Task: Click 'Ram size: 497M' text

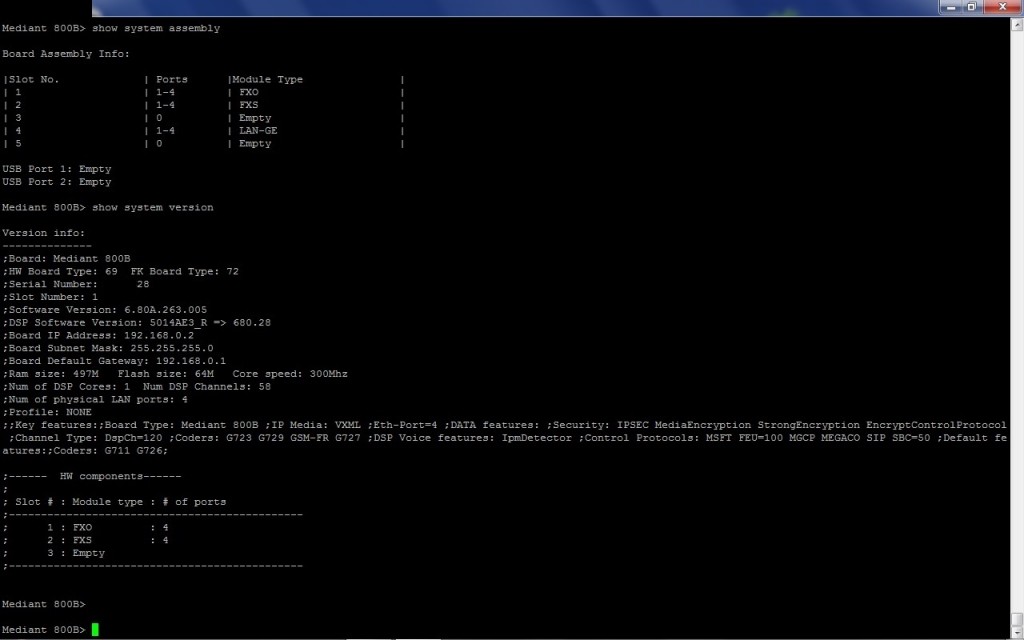Action: [54, 374]
